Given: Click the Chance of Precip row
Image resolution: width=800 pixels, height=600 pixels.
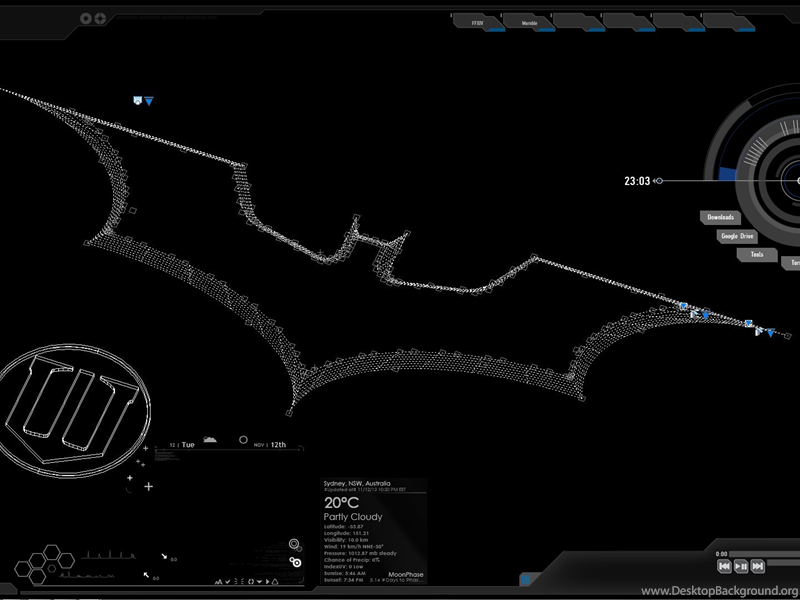Looking at the screenshot, I should pyautogui.click(x=352, y=560).
